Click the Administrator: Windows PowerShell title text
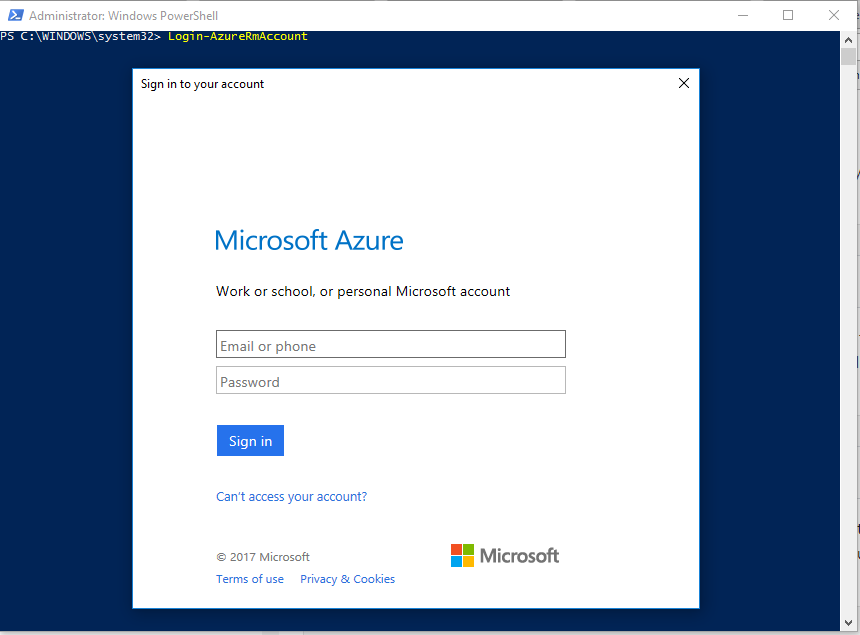 [x=124, y=16]
